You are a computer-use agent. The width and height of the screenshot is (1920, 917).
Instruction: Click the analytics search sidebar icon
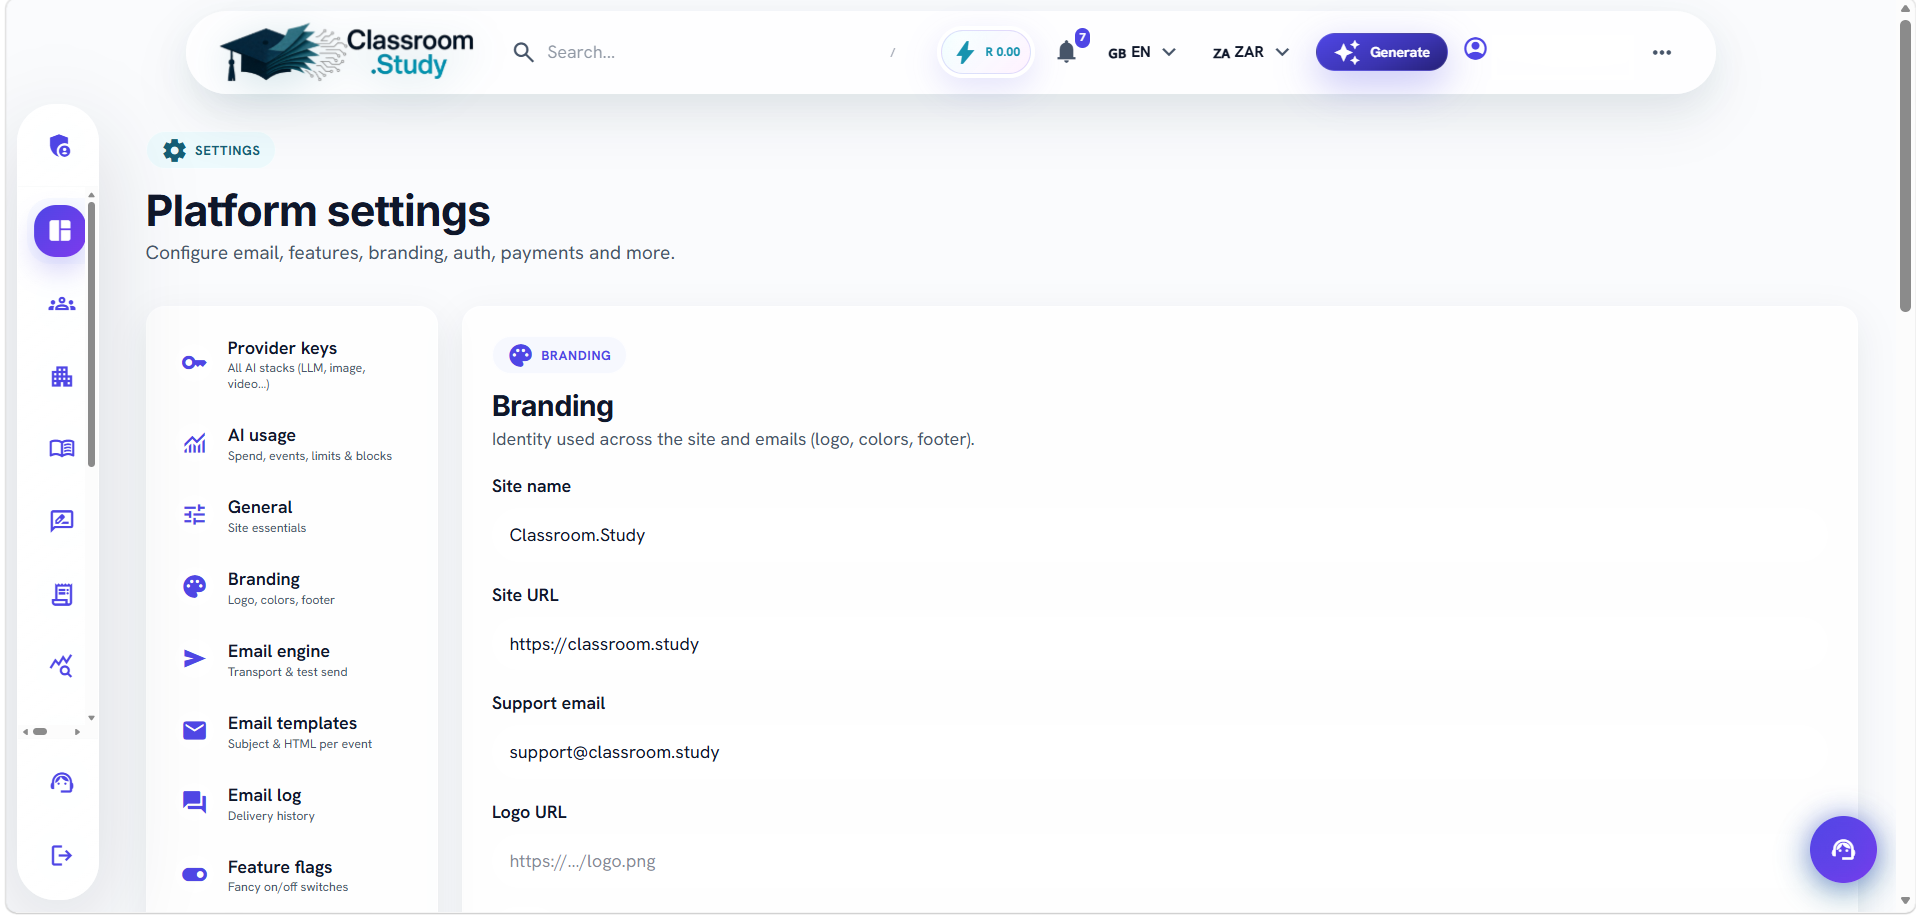(62, 665)
